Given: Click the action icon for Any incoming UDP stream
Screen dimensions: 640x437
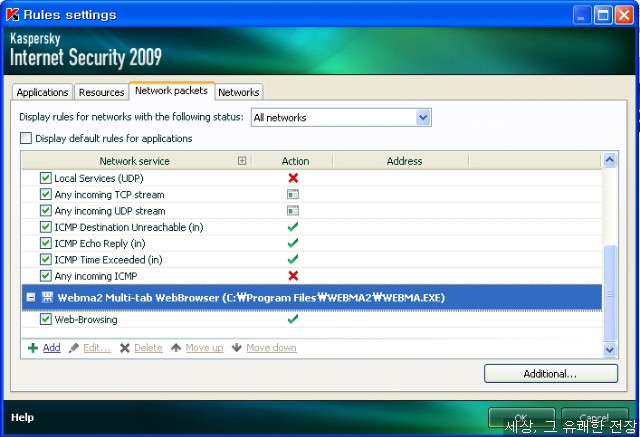Looking at the screenshot, I should click(293, 211).
